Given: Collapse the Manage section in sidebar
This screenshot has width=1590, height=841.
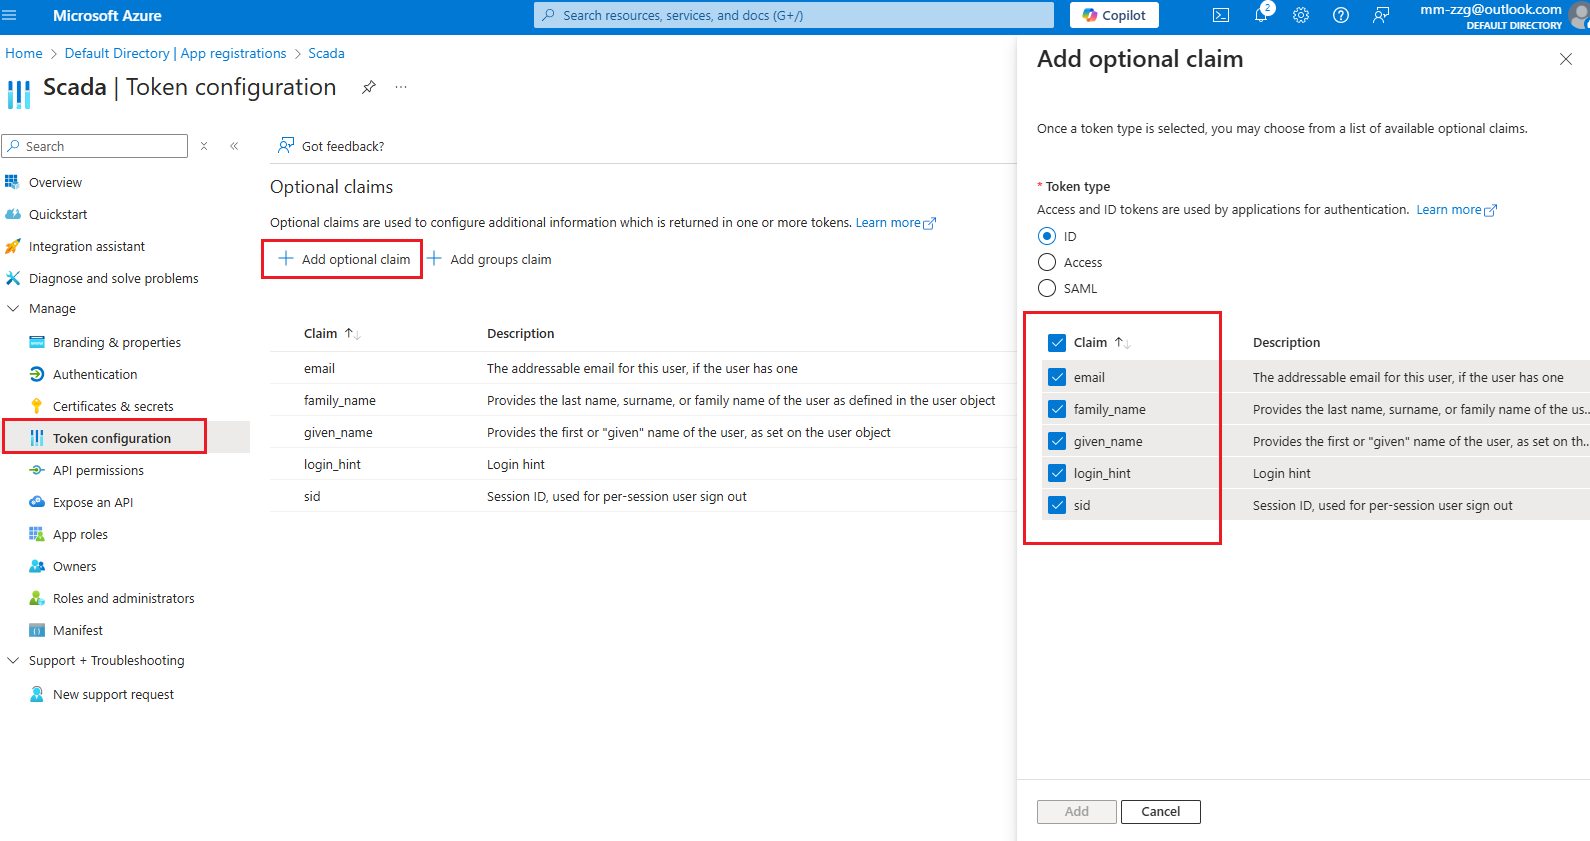Looking at the screenshot, I should [x=13, y=309].
